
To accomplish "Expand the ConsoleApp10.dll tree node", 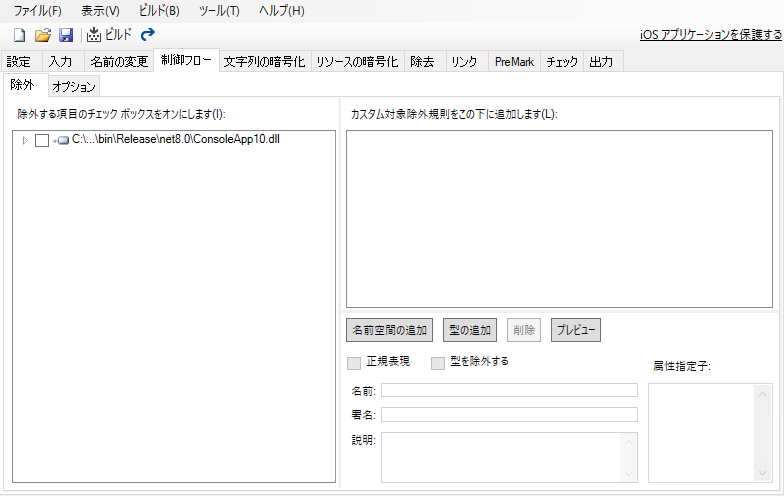I will [x=25, y=140].
